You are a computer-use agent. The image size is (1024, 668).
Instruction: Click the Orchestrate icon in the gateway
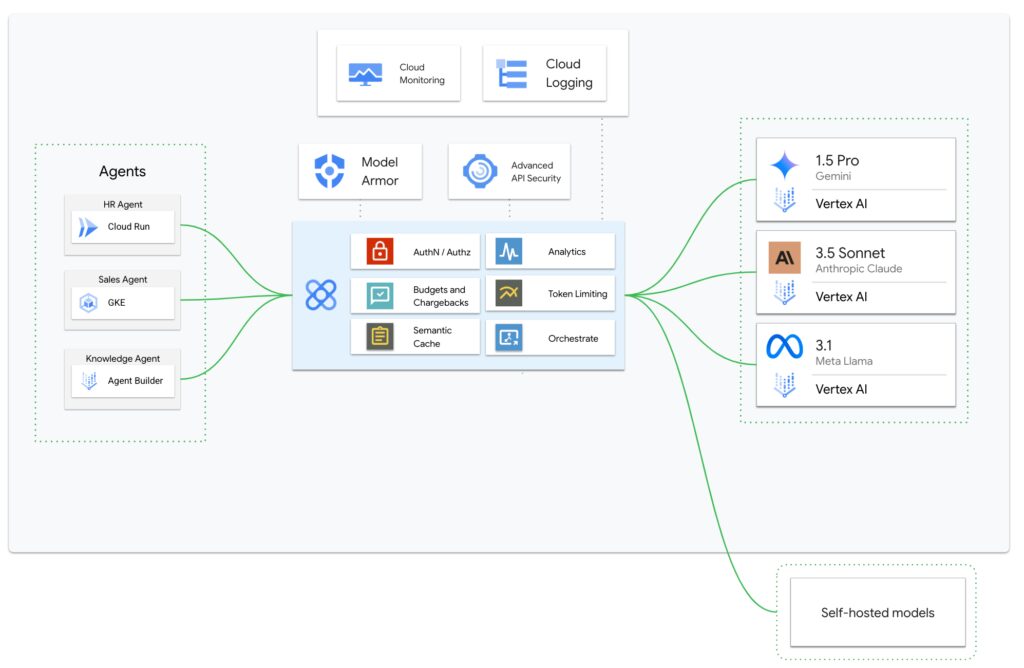[x=508, y=338]
